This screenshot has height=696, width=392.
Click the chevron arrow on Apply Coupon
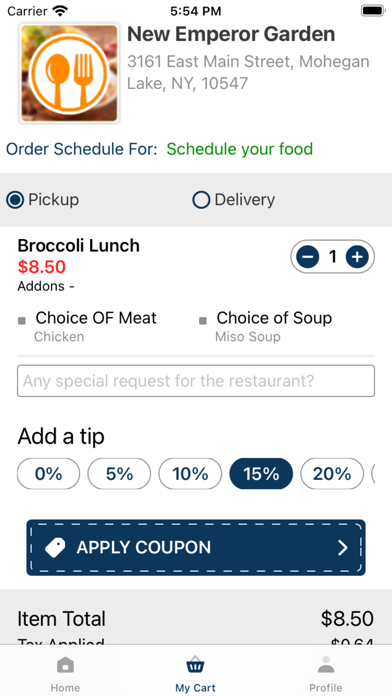(x=343, y=548)
